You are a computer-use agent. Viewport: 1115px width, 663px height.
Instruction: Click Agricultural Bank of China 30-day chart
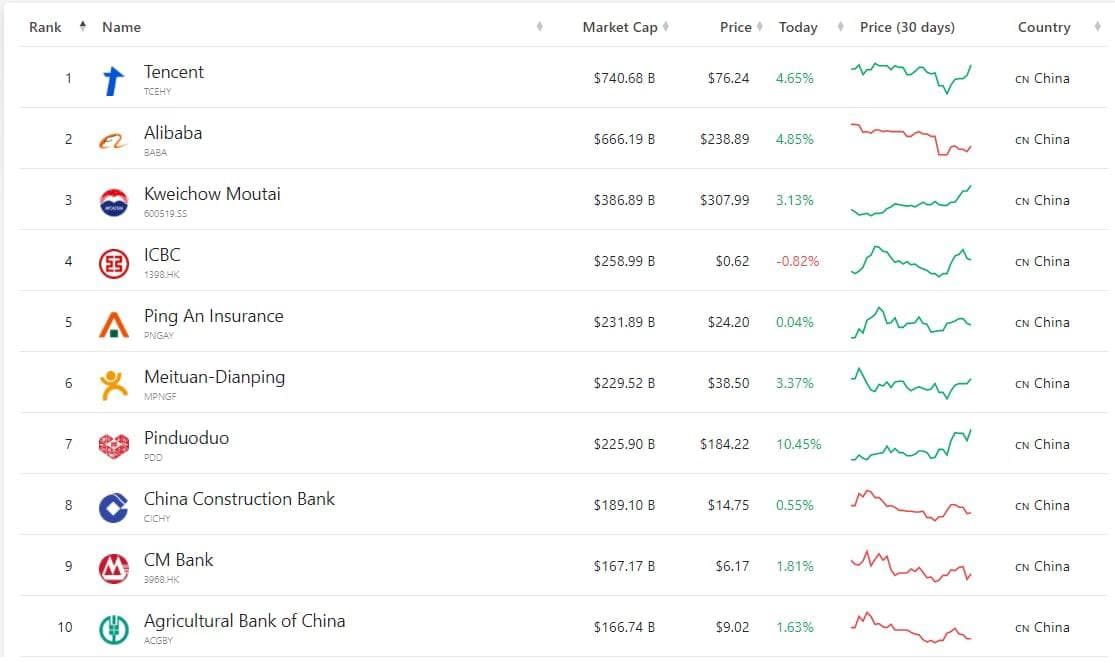[911, 627]
